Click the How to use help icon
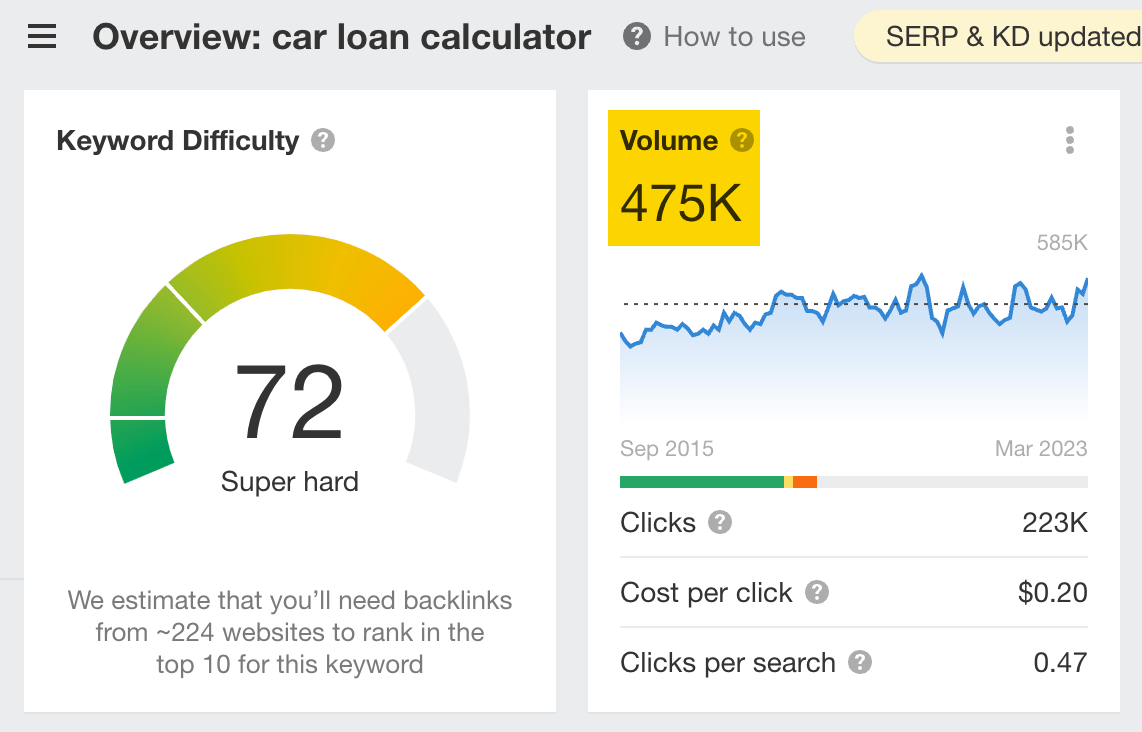Screen dimensions: 1142x732 pyautogui.click(x=637, y=37)
